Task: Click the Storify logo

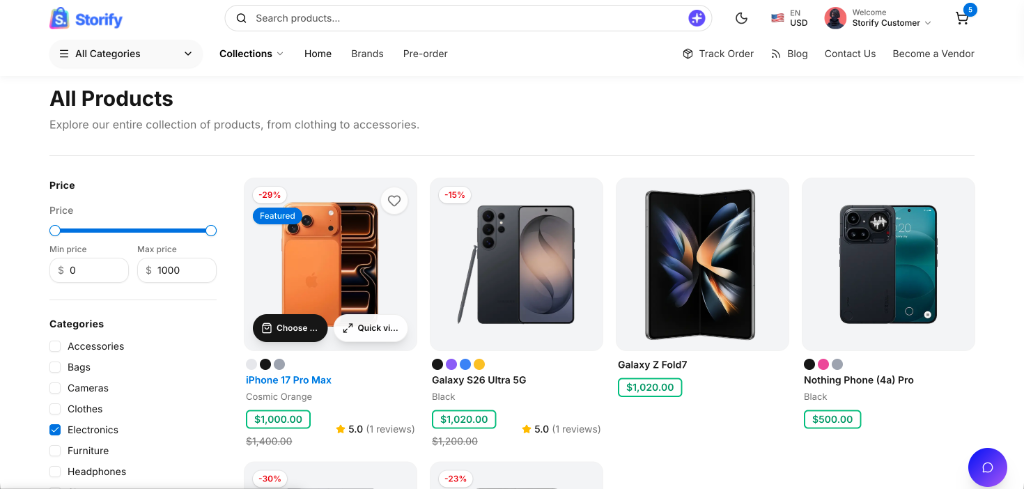Action: 86,19
